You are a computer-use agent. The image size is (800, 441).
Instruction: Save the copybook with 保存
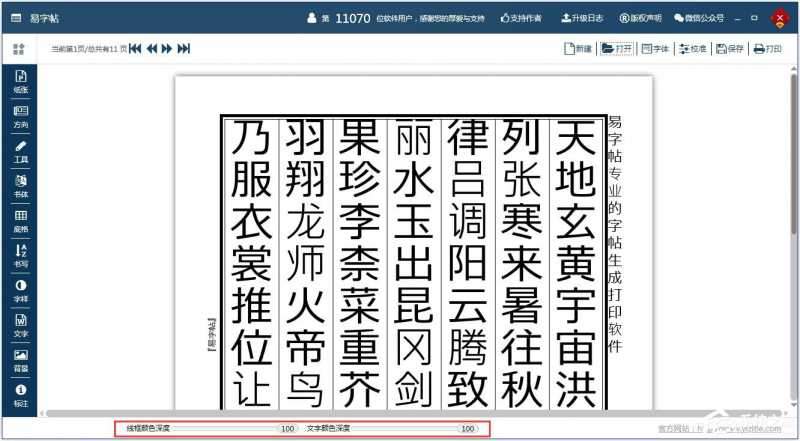tap(730, 48)
